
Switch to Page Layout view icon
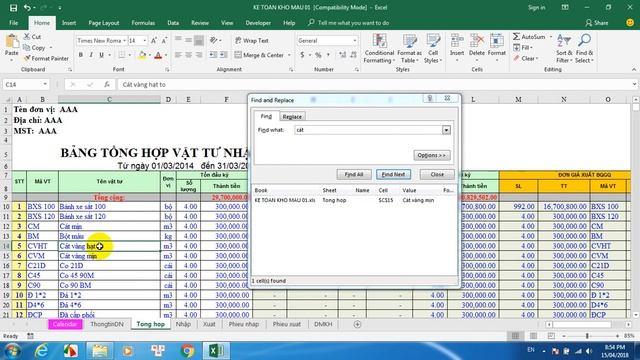(x=533, y=336)
